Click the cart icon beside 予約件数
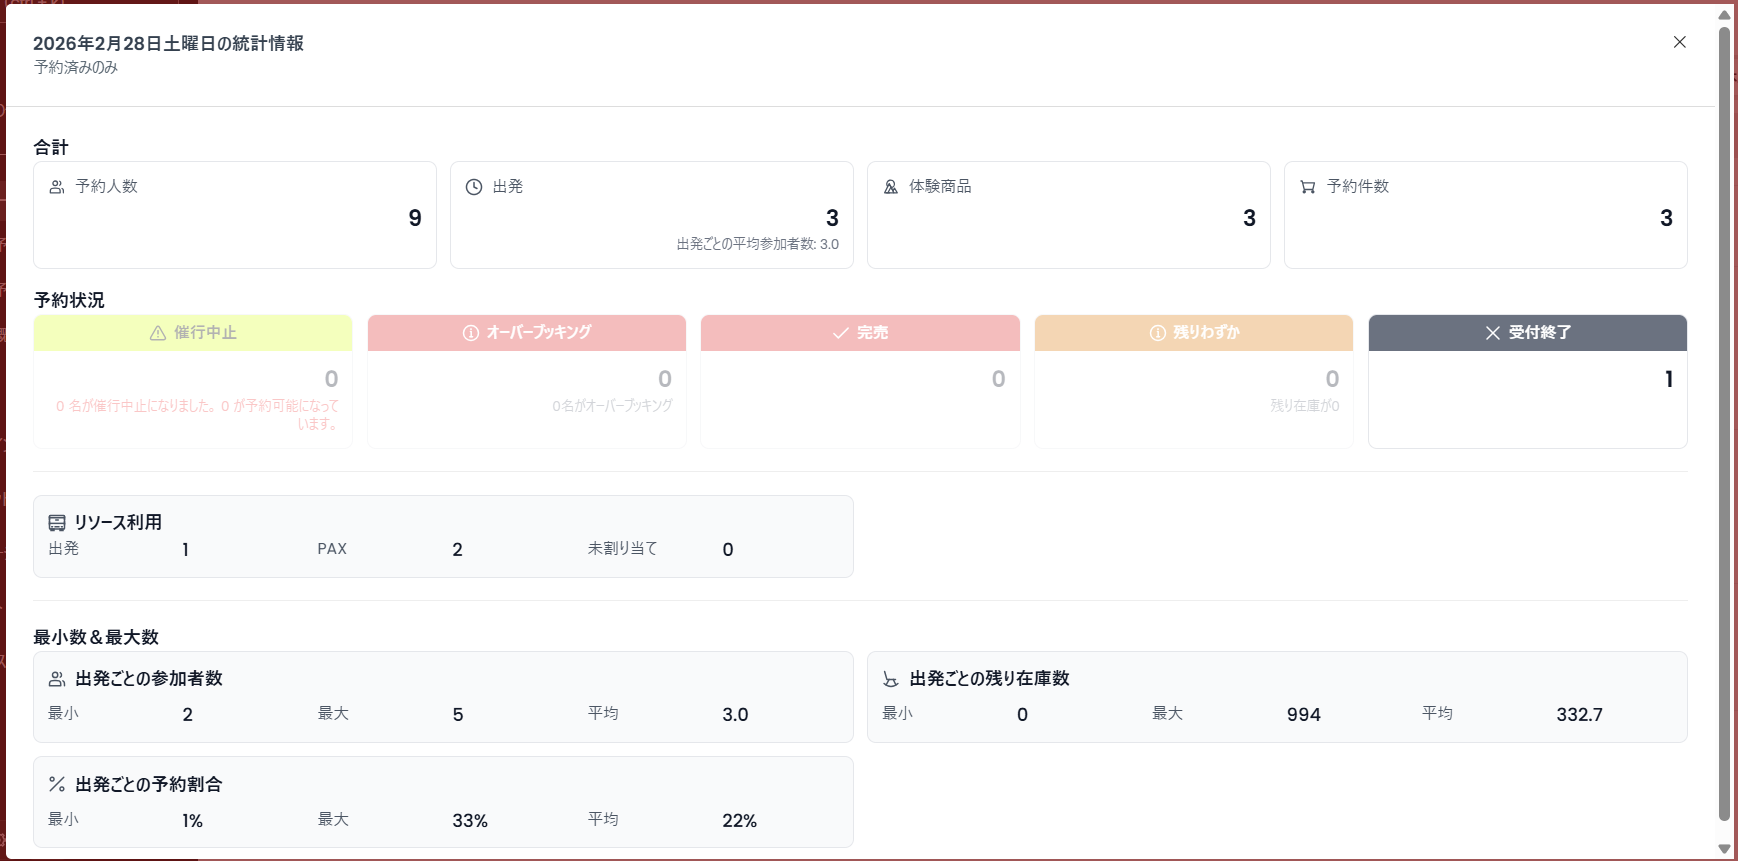The width and height of the screenshot is (1738, 861). click(x=1307, y=187)
